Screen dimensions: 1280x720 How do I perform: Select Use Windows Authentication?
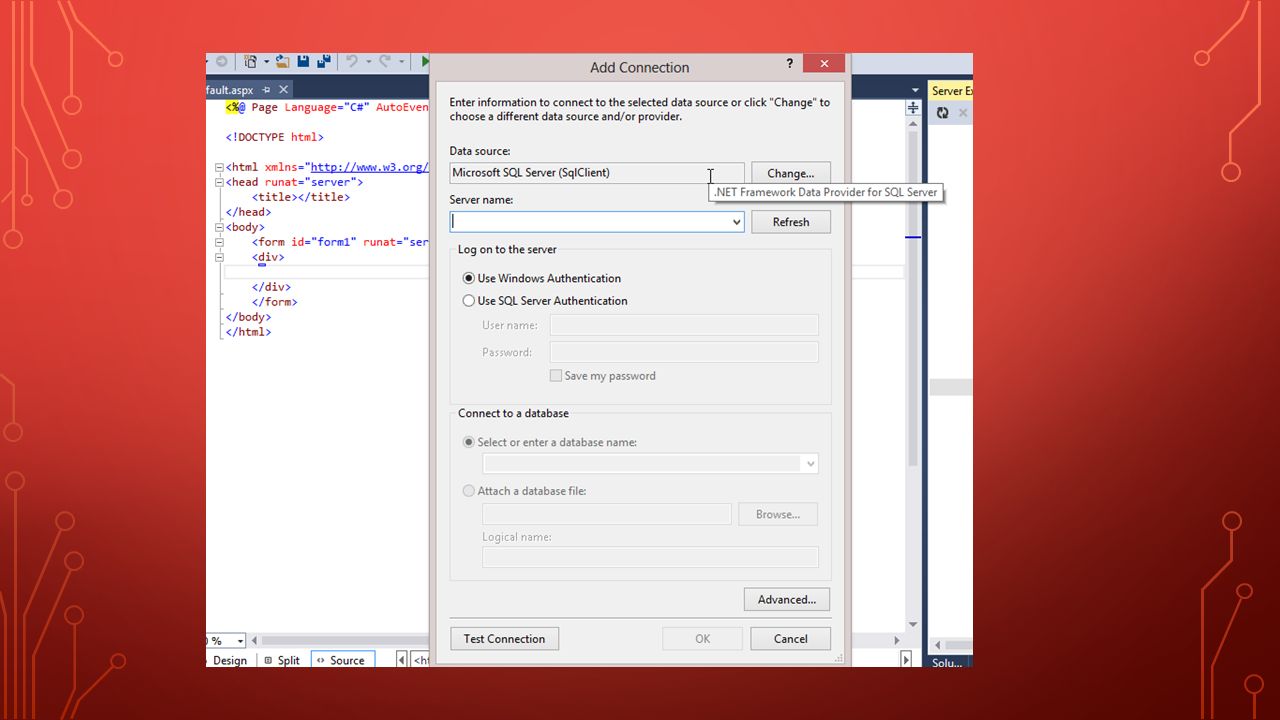(x=541, y=278)
